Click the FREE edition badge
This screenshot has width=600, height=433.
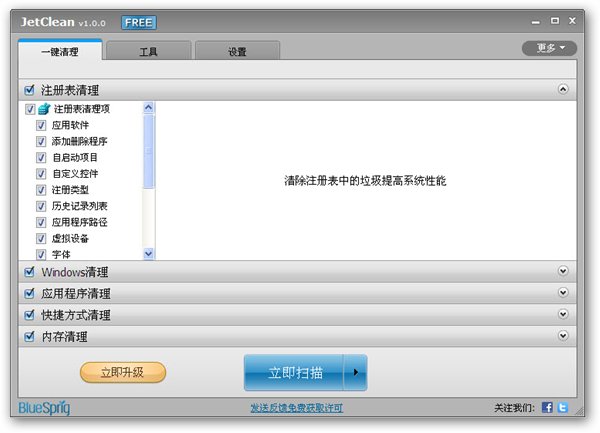(x=139, y=23)
